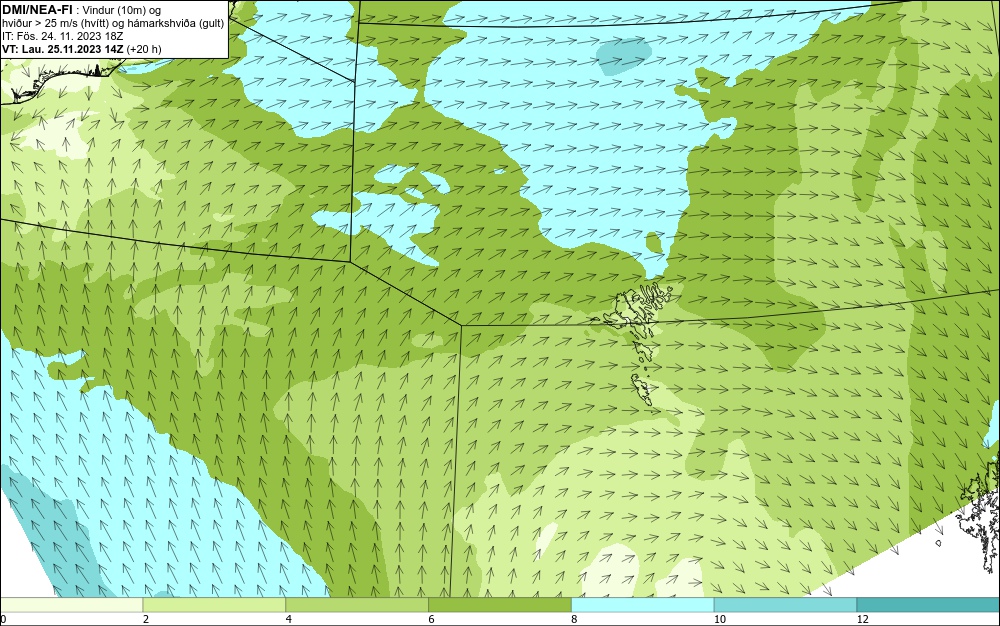Viewport: 1000px width, 626px height.
Task: Click the 4–6 m/s green legend swatch
Action: pyautogui.click(x=357, y=605)
